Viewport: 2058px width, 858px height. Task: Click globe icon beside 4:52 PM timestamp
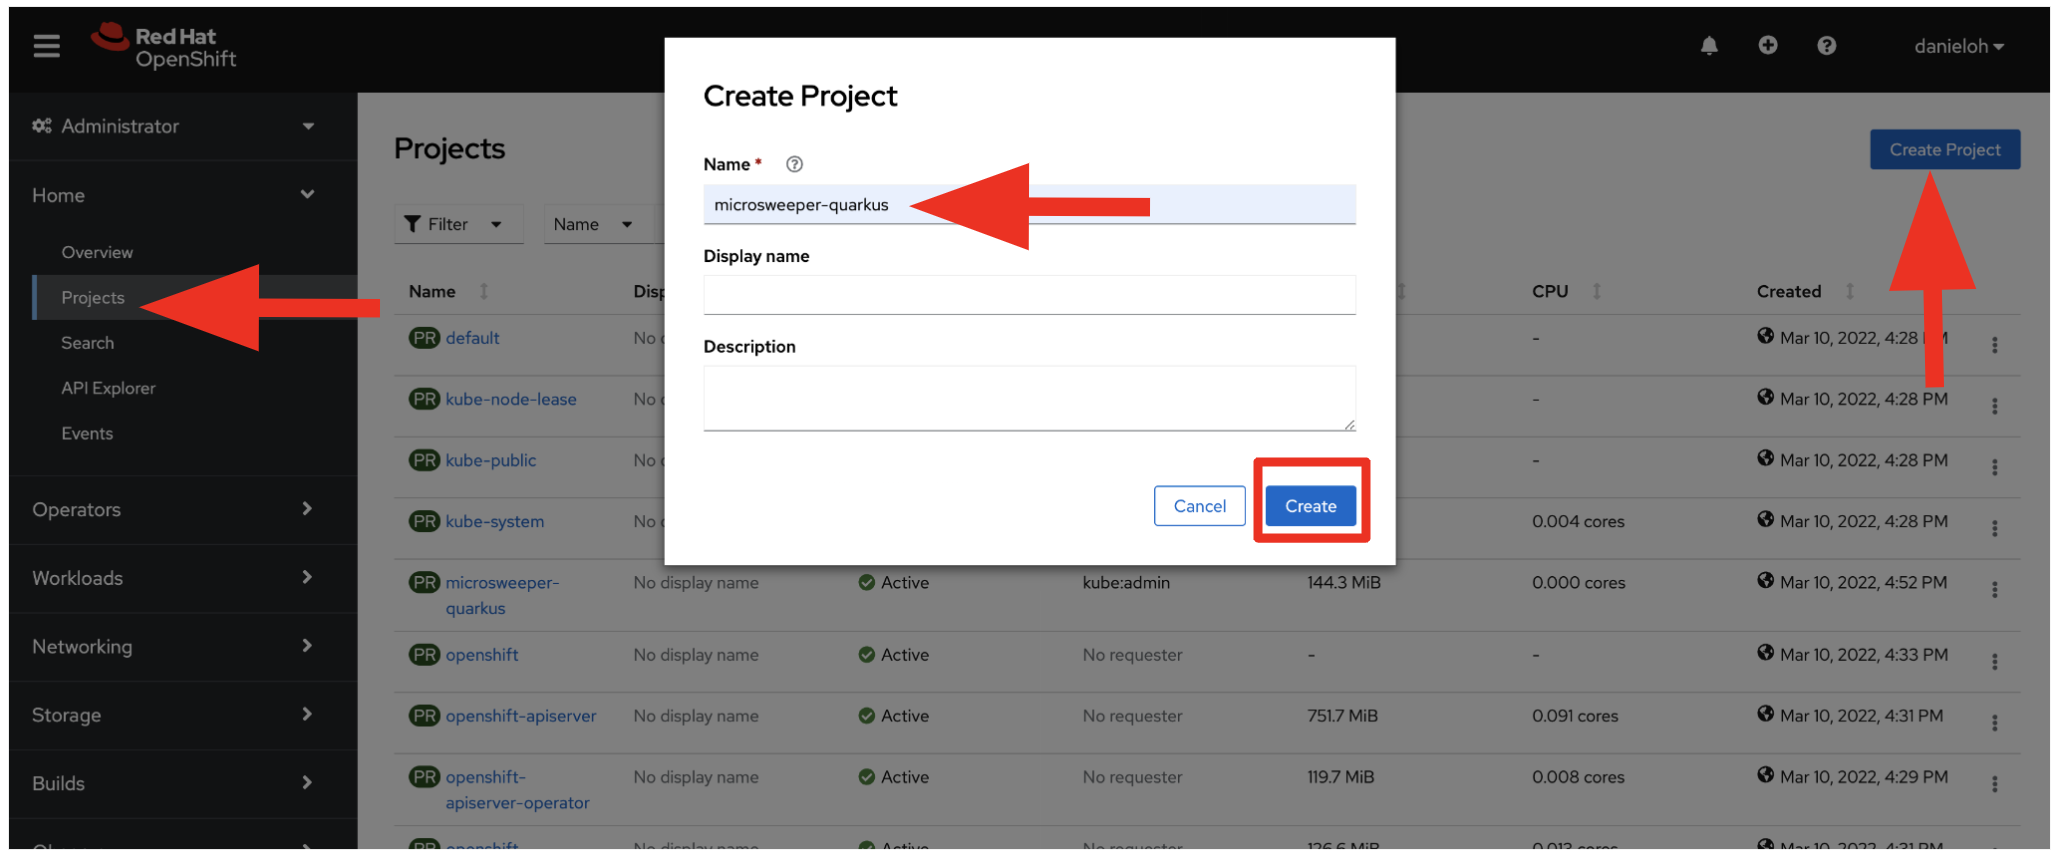point(1765,580)
